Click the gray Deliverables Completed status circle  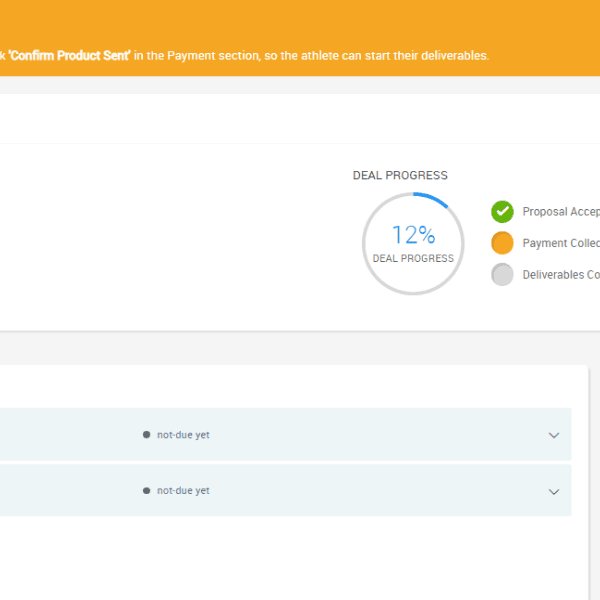[502, 275]
